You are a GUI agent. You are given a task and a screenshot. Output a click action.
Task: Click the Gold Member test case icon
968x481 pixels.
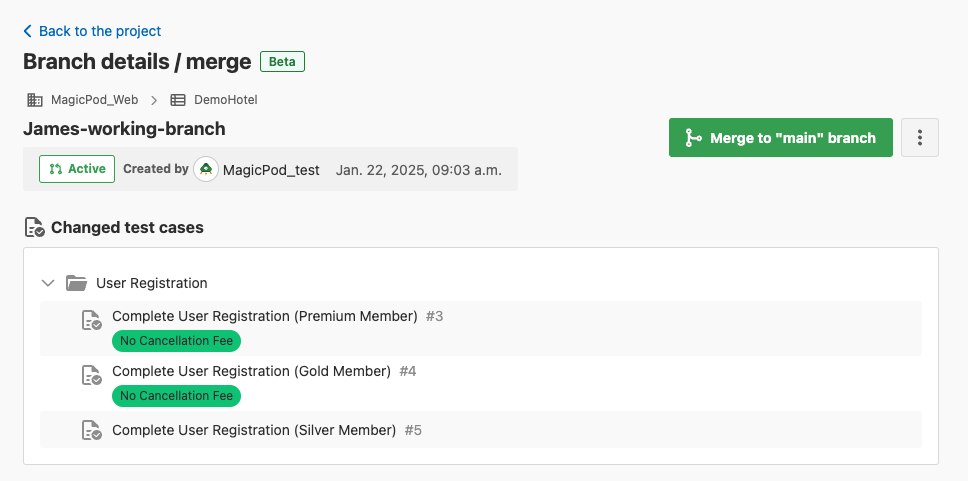[x=91, y=375]
